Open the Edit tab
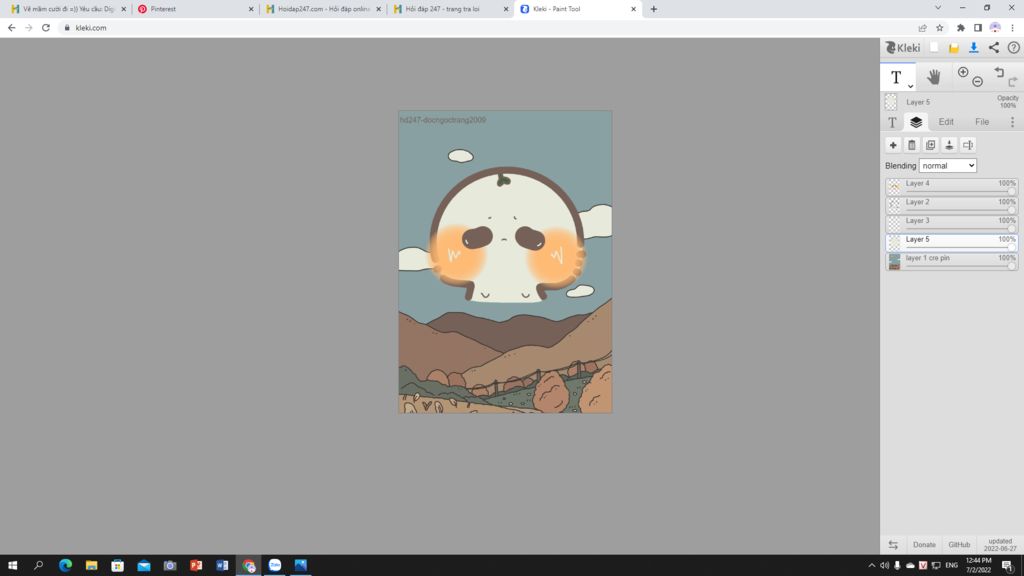1024x576 pixels. click(946, 122)
